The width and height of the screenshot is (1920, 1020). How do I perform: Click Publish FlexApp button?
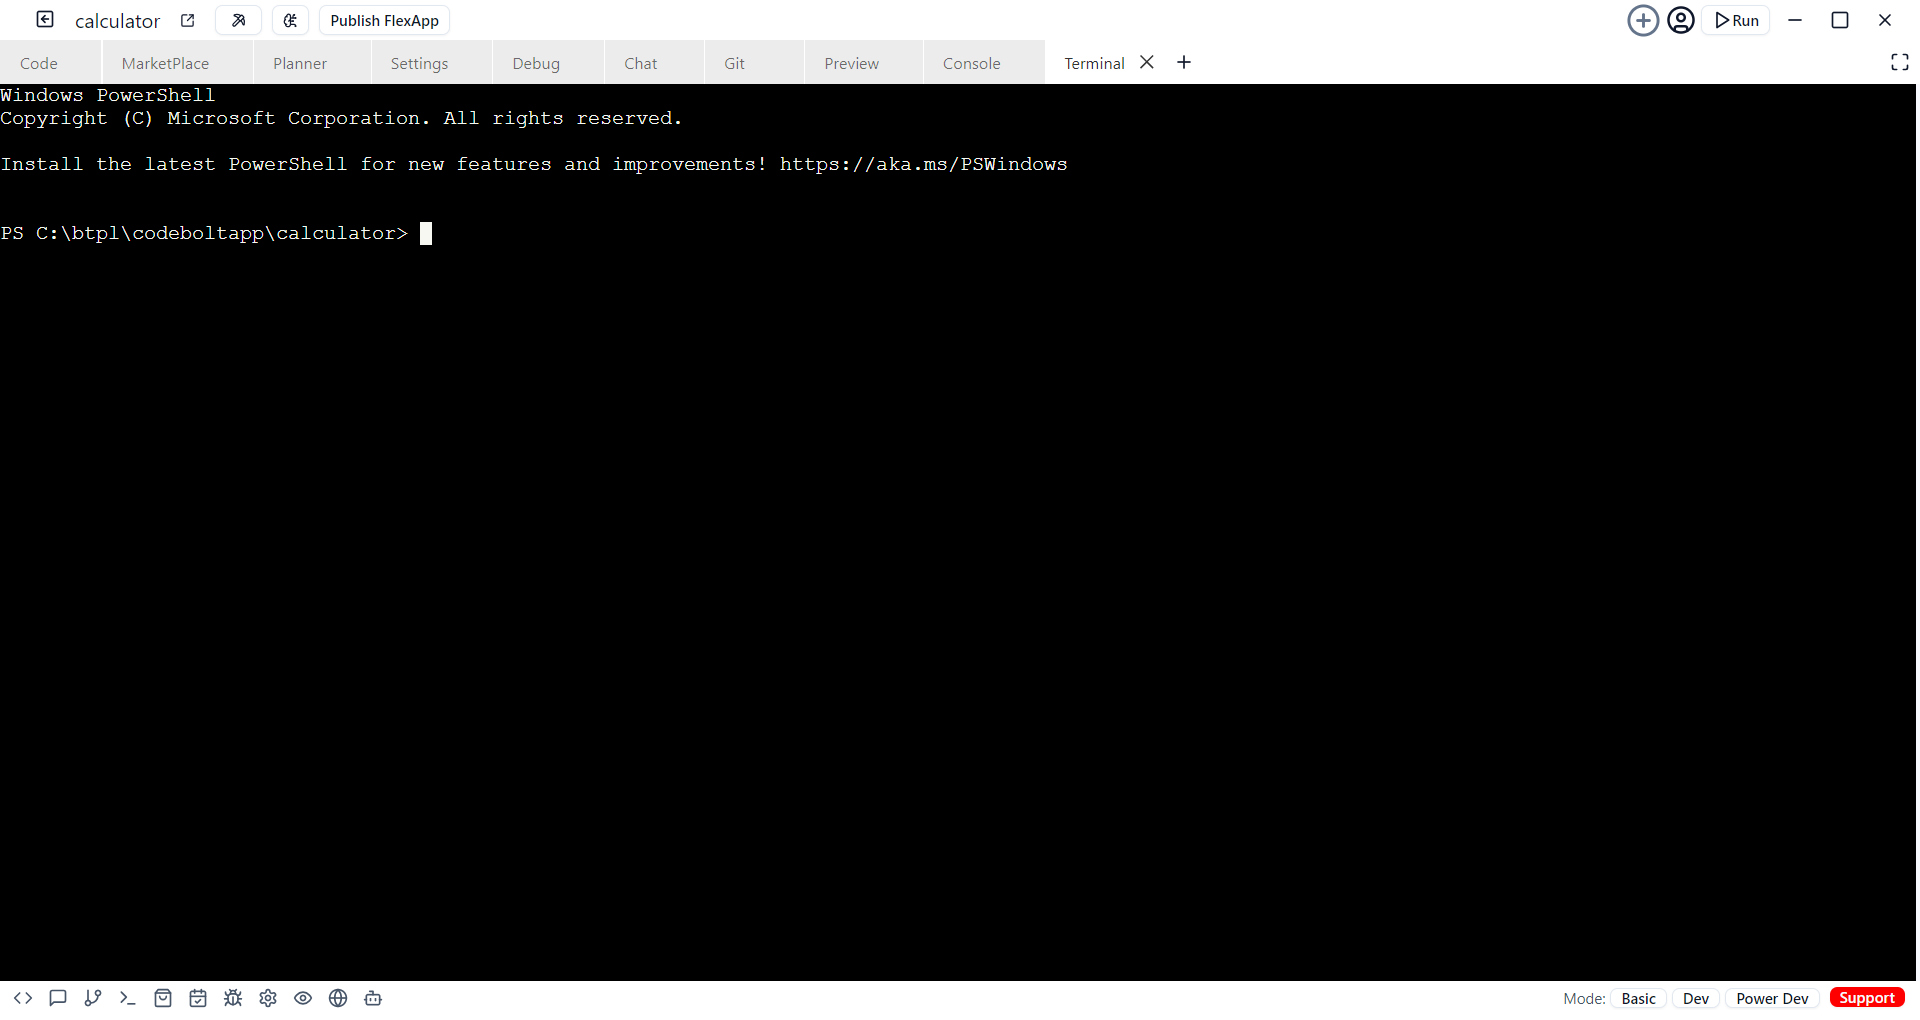click(x=384, y=20)
